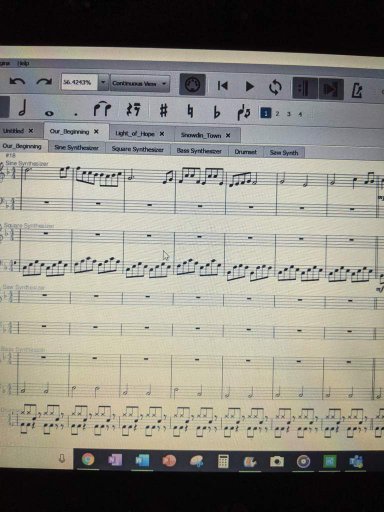This screenshot has width=384, height=512.
Task: Close the Snowdin_Town tab
Action: pos(228,135)
